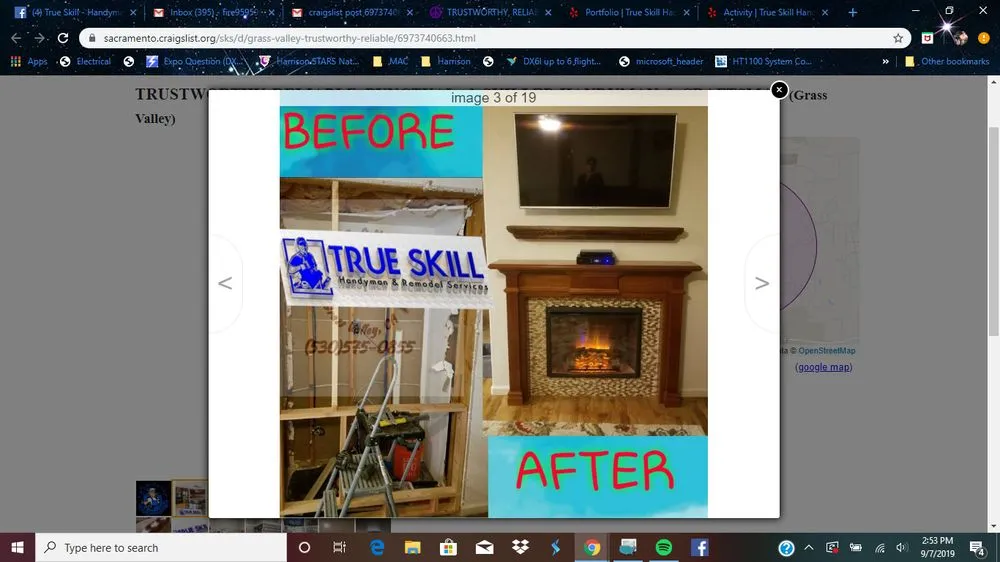1000x562 pixels.
Task: Click the browser forward arrow
Action: pyautogui.click(x=40, y=38)
